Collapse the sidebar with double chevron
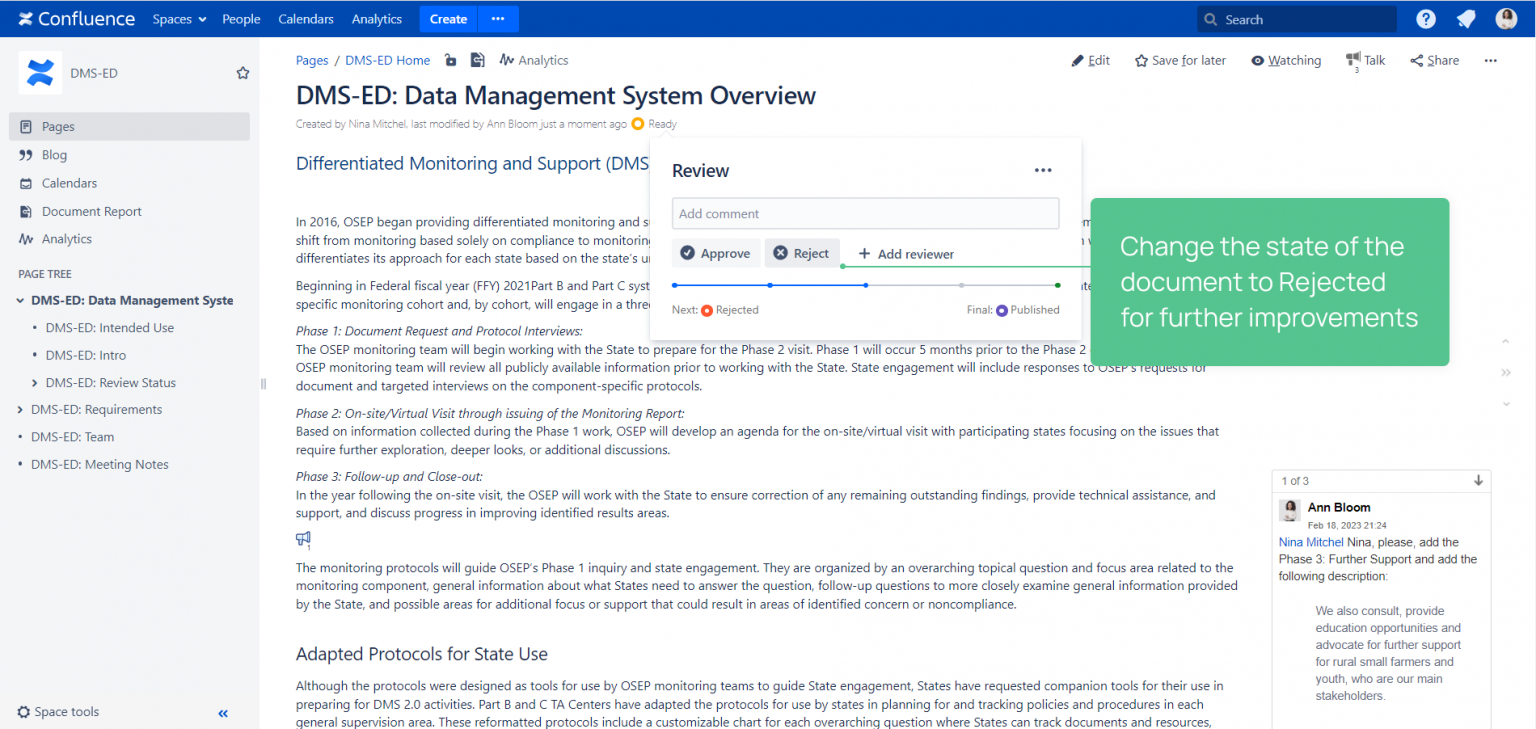 coord(223,713)
